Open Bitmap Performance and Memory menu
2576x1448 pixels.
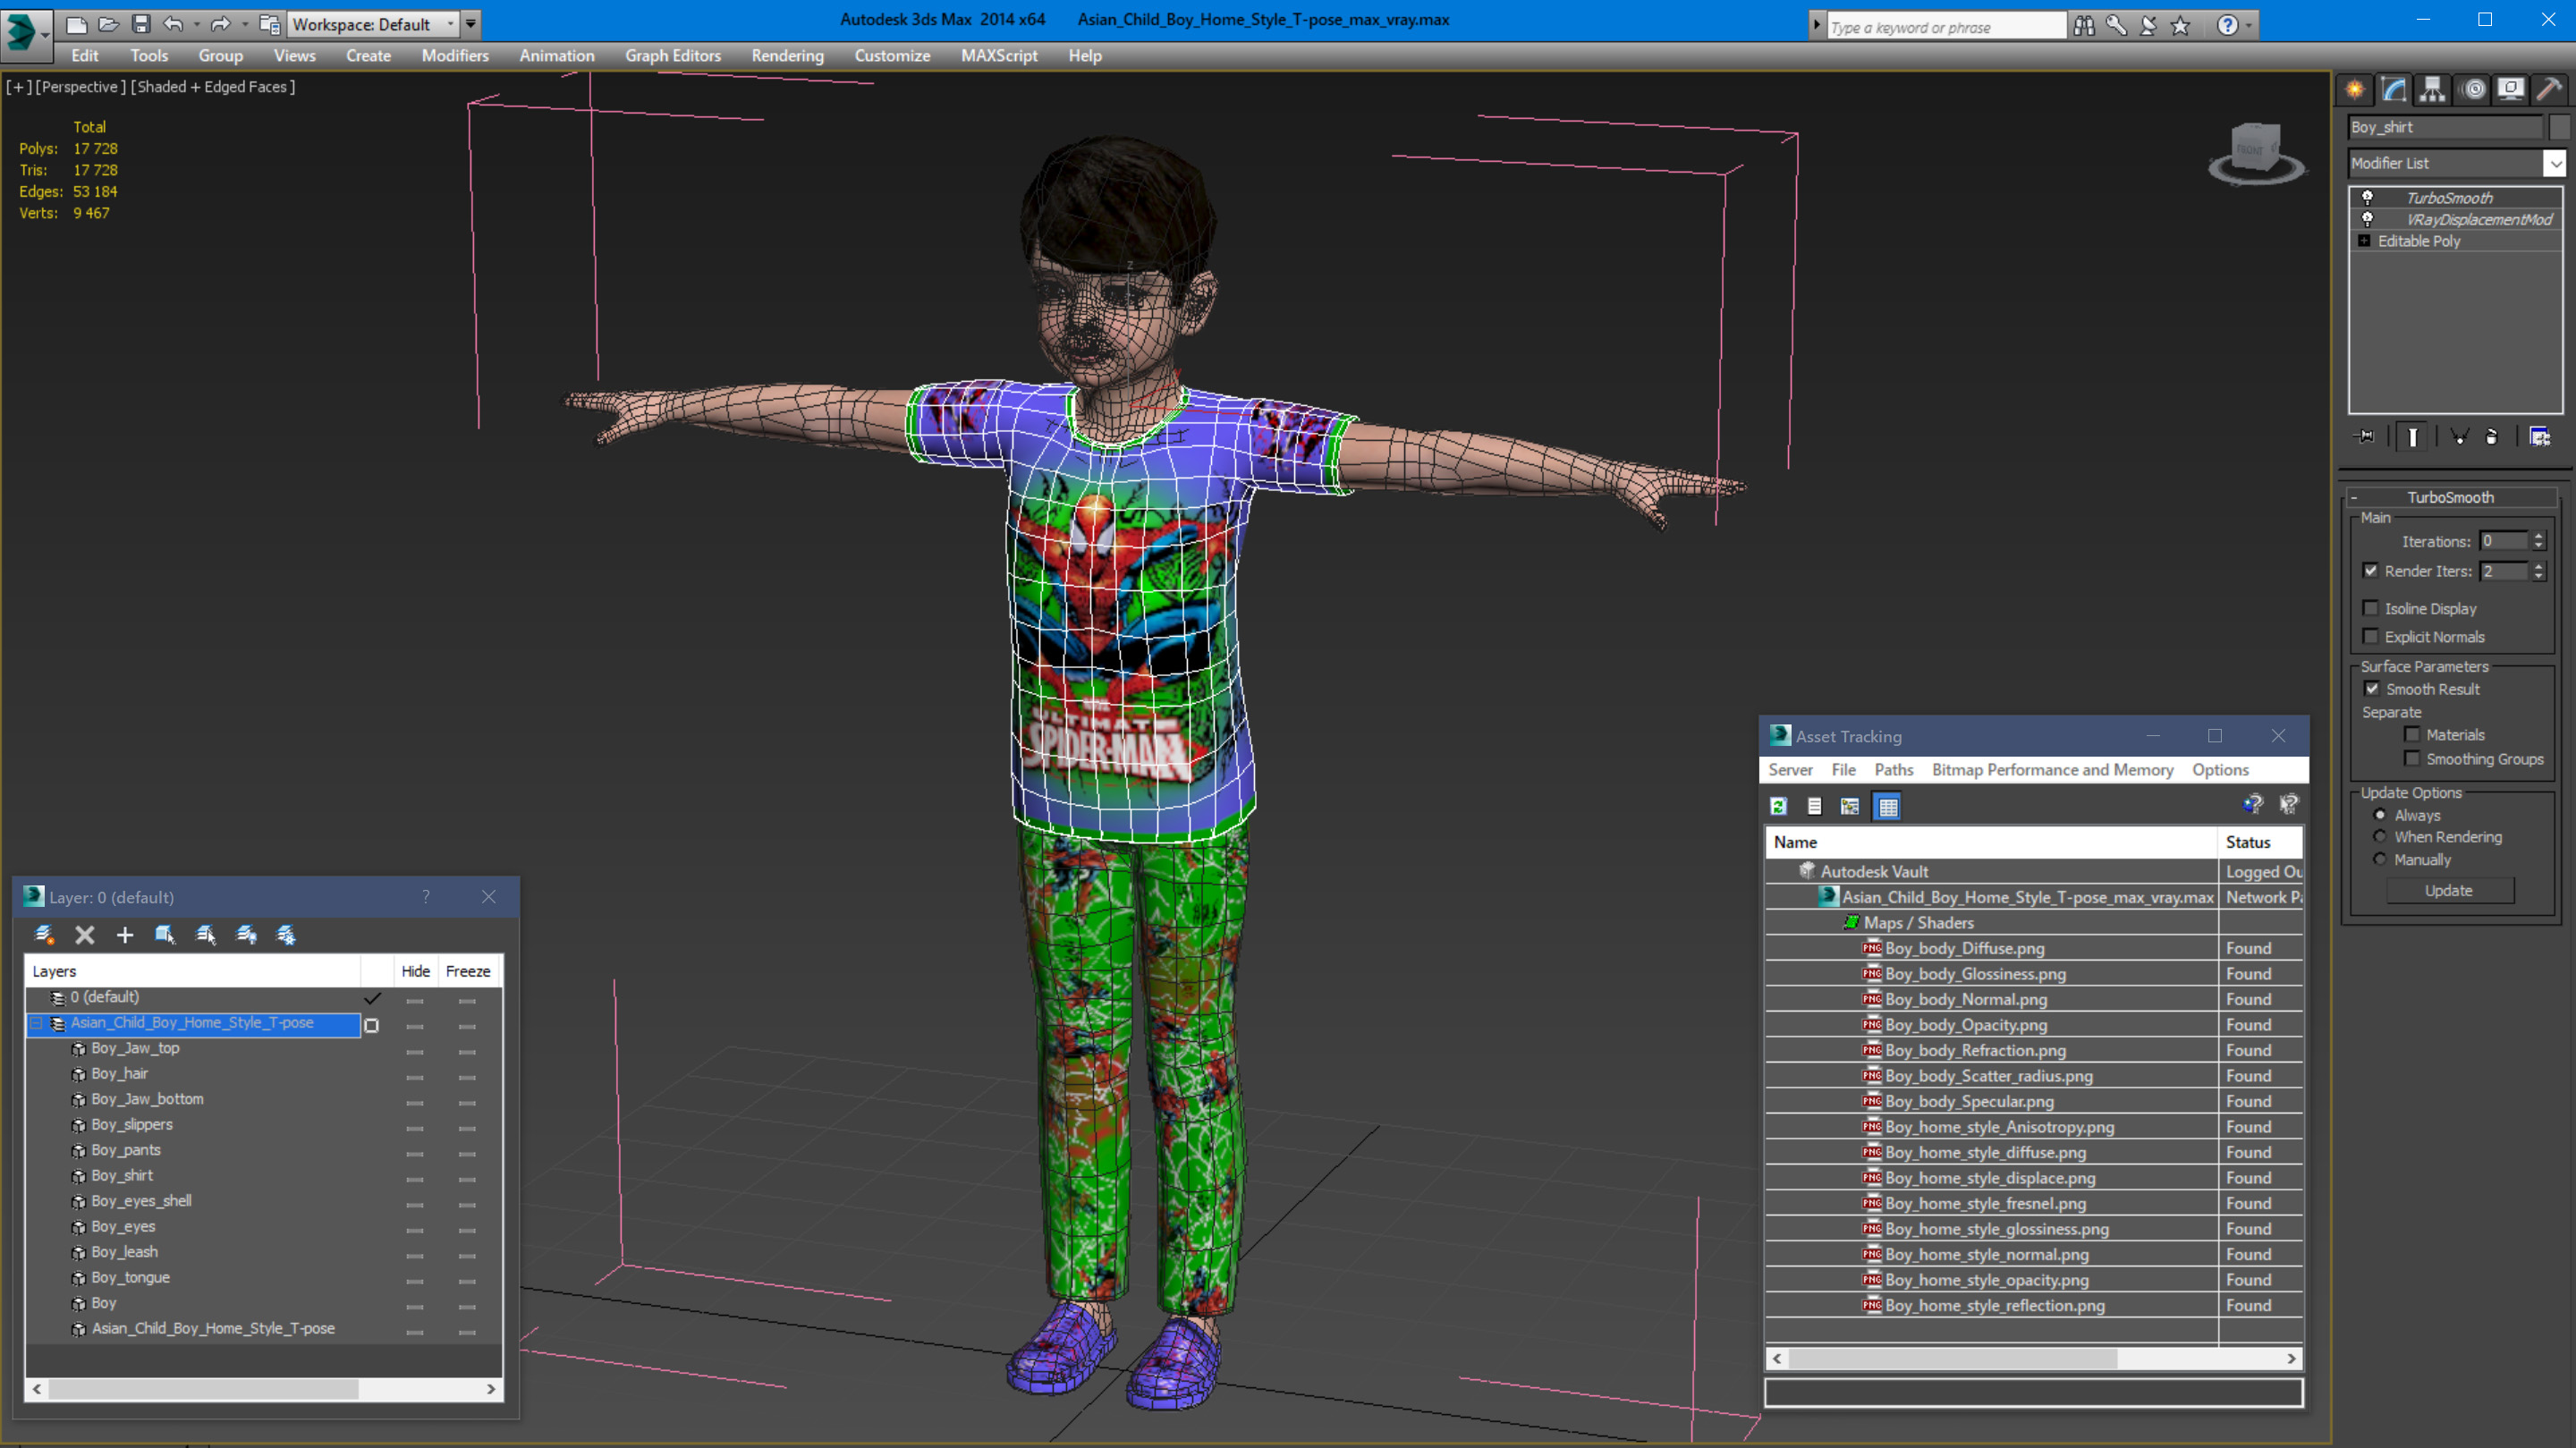tap(2052, 770)
